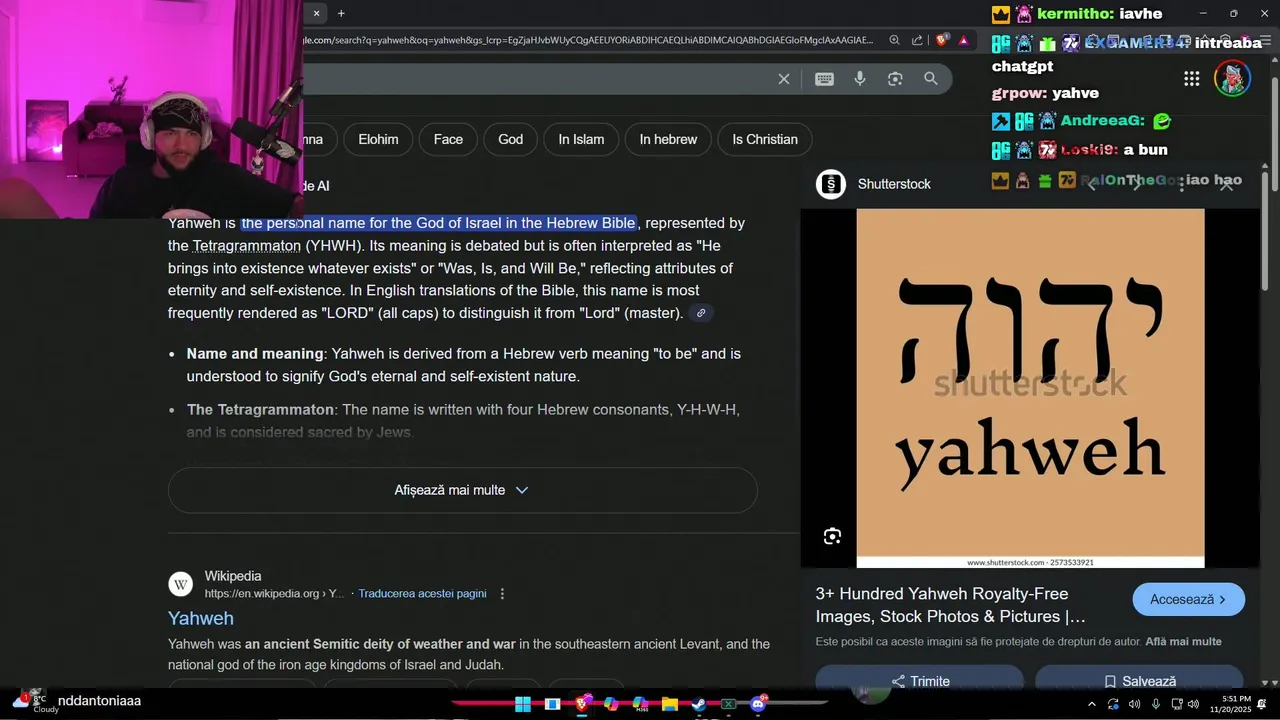Click Traducerea acestei pagini link
The image size is (1280, 720).
pos(422,594)
